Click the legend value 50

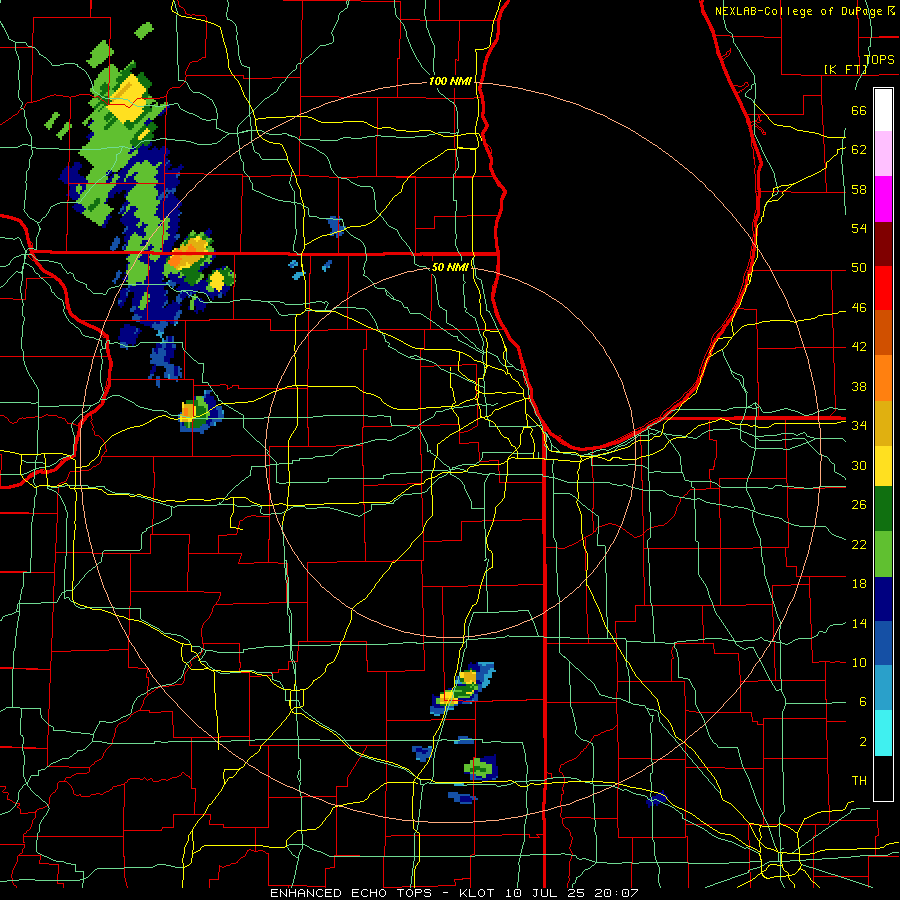coord(859,268)
